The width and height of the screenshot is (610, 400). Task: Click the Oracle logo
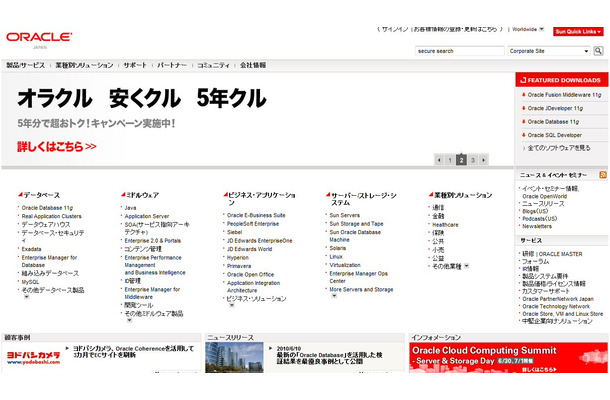click(39, 37)
